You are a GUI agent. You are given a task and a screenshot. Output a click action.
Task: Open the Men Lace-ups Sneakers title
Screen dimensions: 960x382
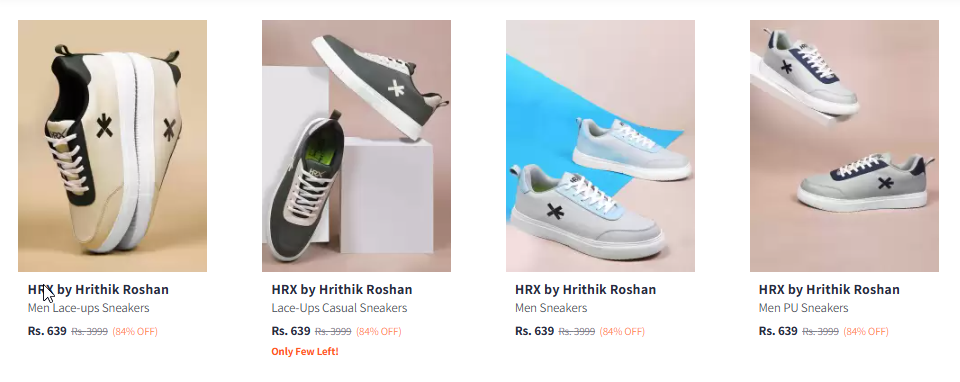tap(88, 308)
